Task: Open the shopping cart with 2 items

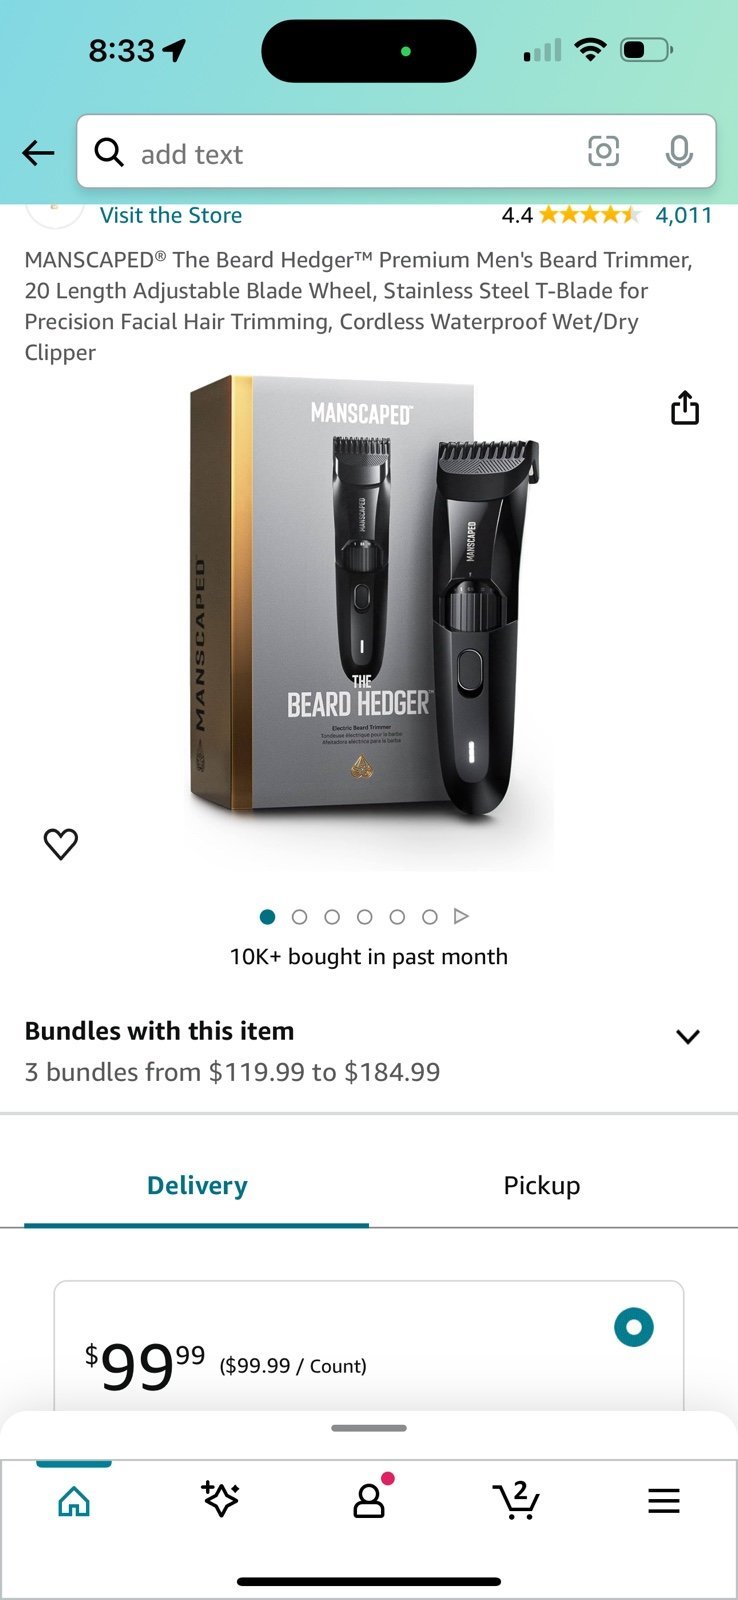Action: tap(516, 1500)
